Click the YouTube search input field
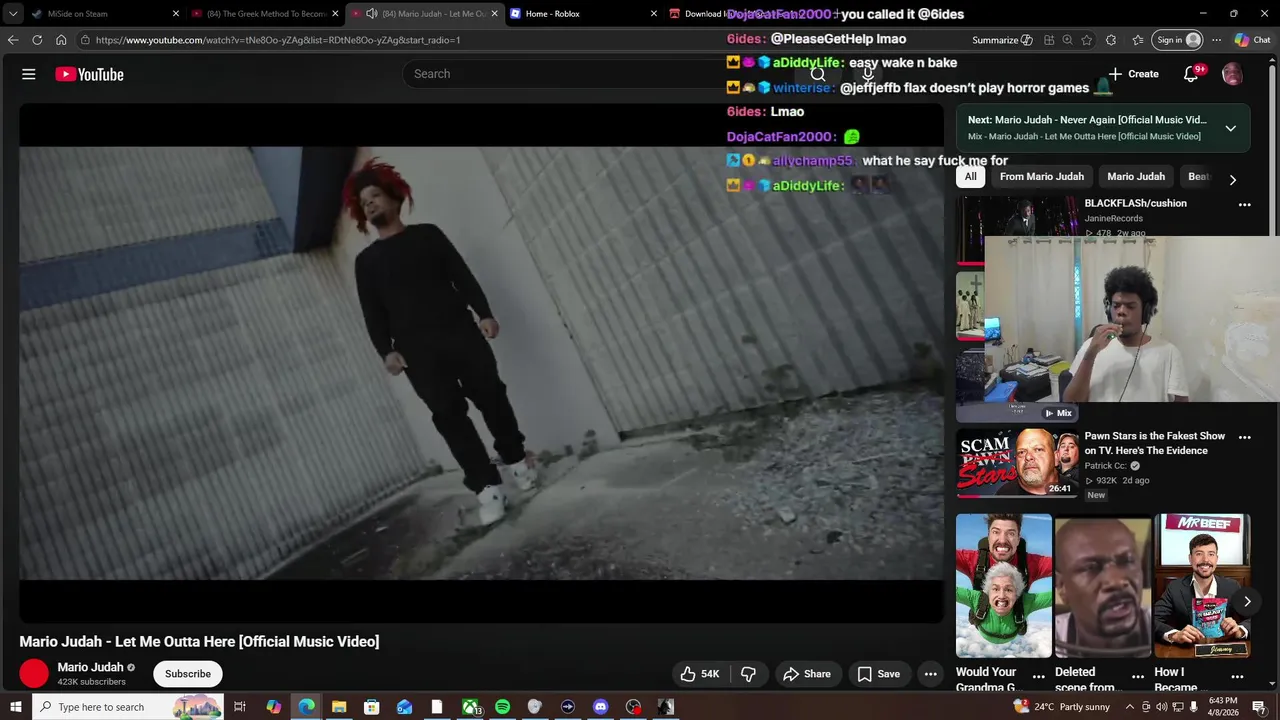This screenshot has height=720, width=1280. [600, 74]
